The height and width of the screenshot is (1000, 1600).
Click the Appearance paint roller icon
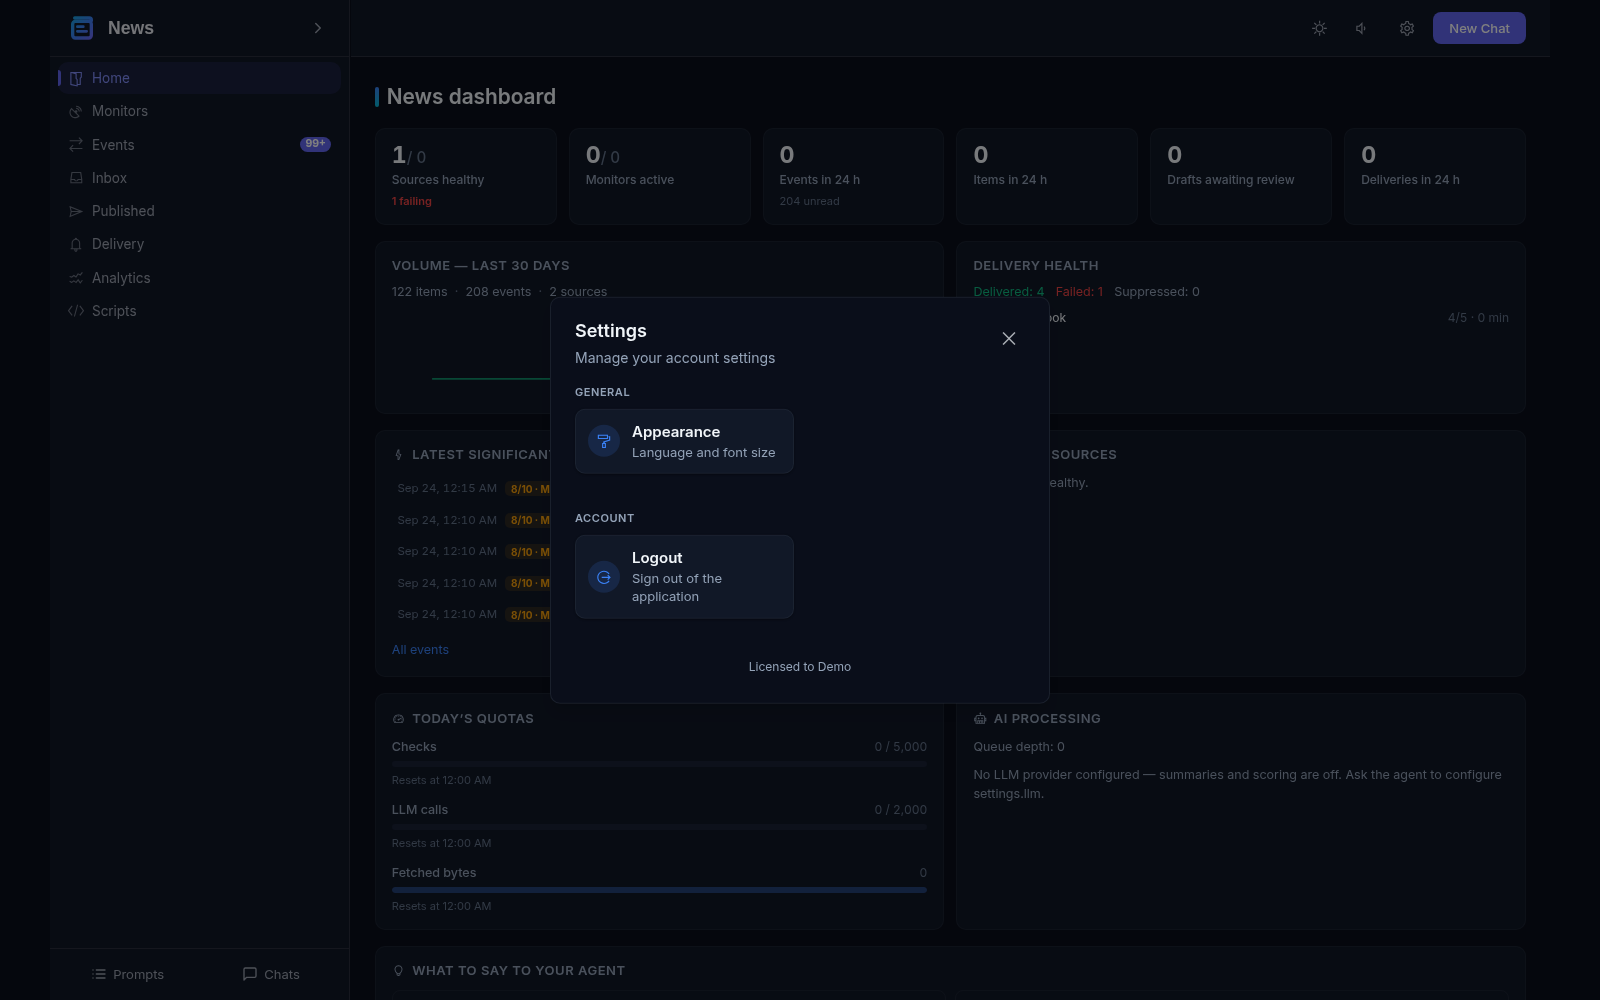(x=604, y=441)
